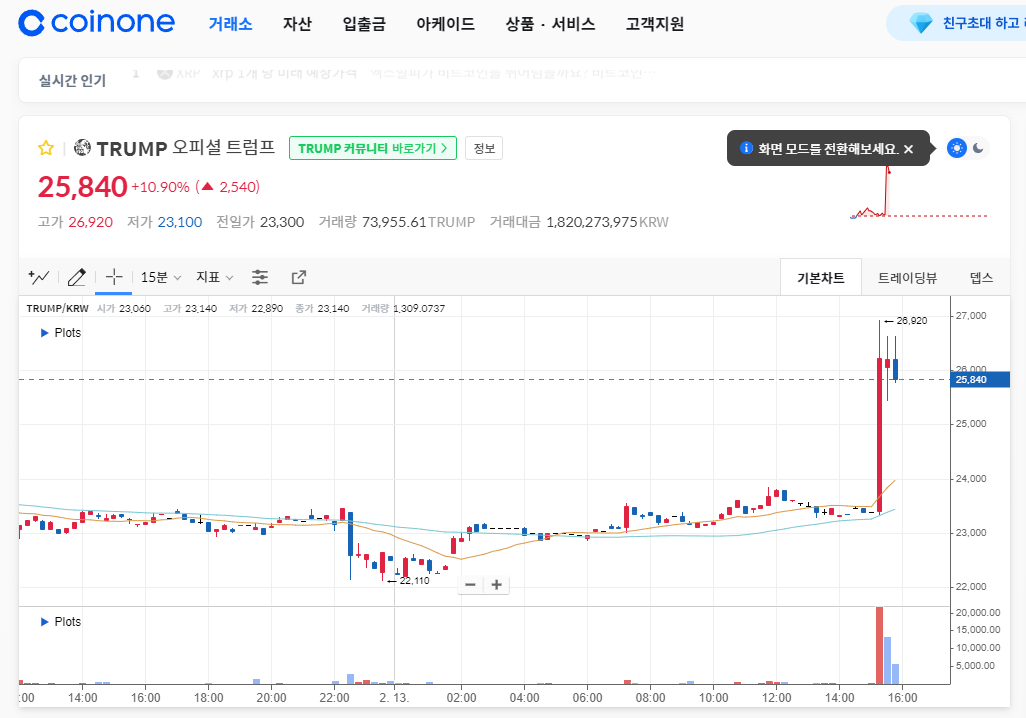Zoom out chart with minus button
This screenshot has height=718, width=1026.
click(x=470, y=584)
